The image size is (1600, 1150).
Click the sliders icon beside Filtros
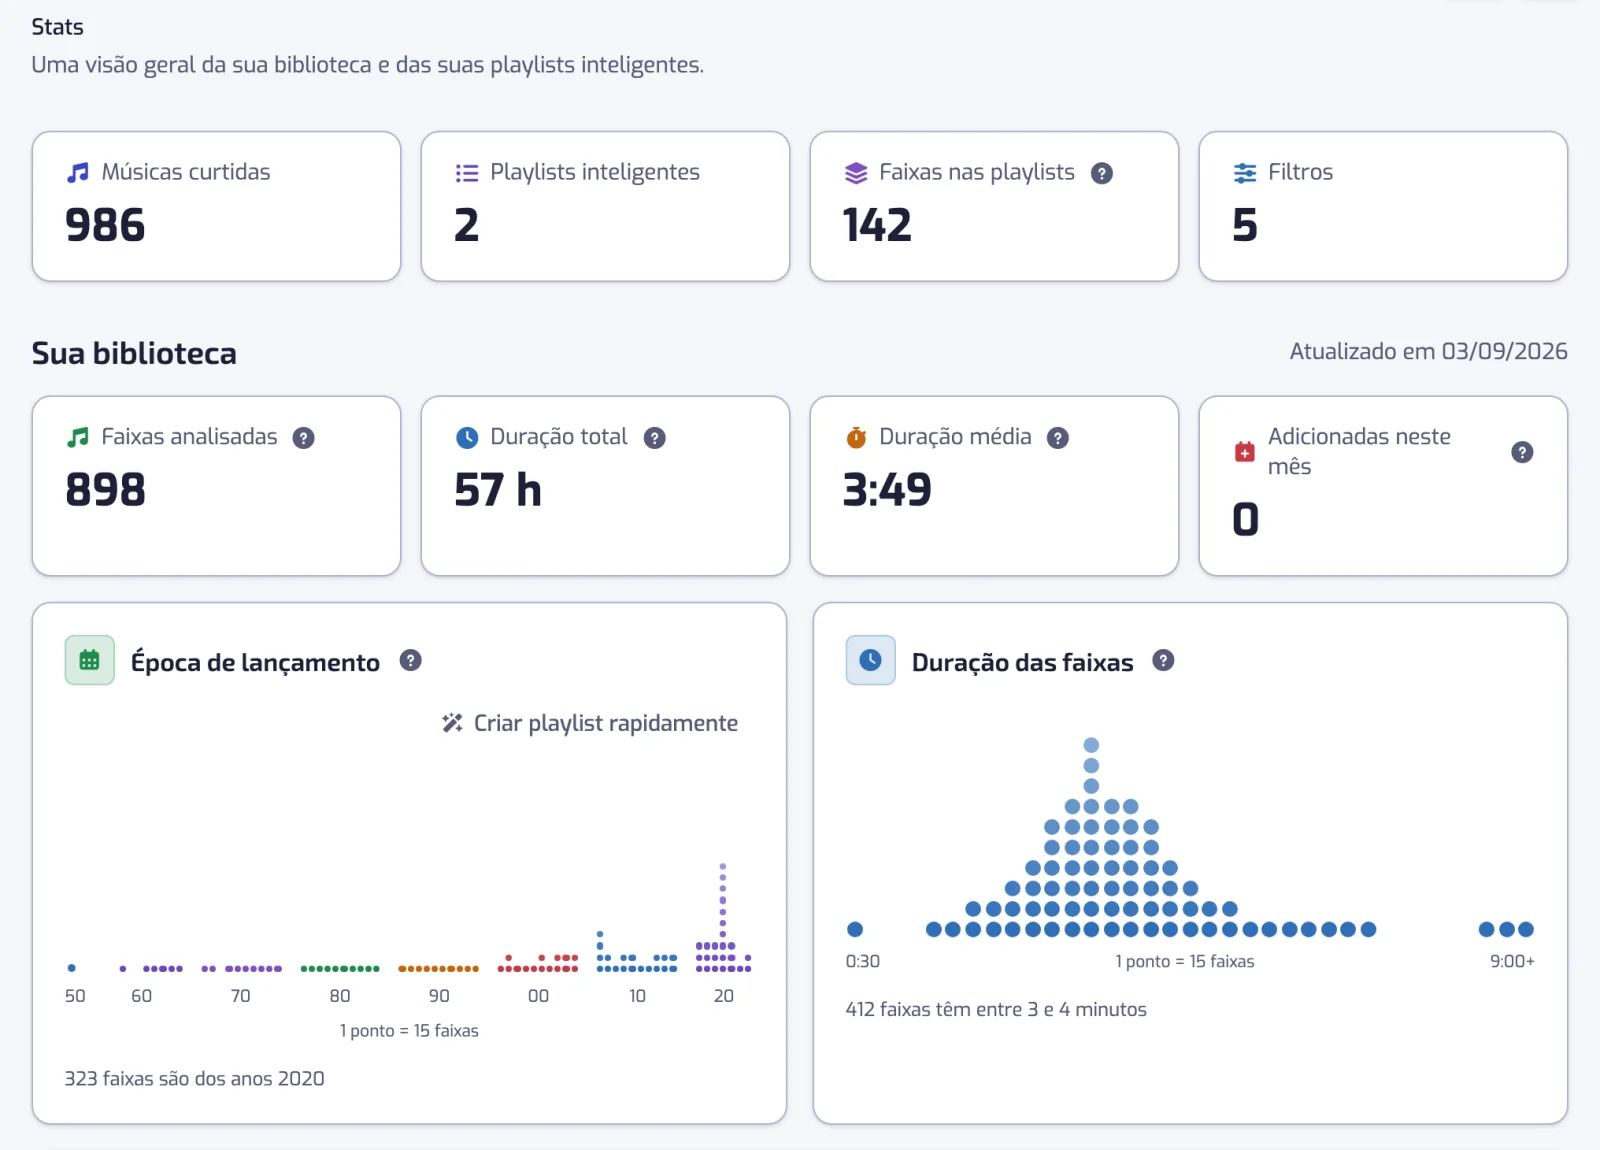(1245, 173)
